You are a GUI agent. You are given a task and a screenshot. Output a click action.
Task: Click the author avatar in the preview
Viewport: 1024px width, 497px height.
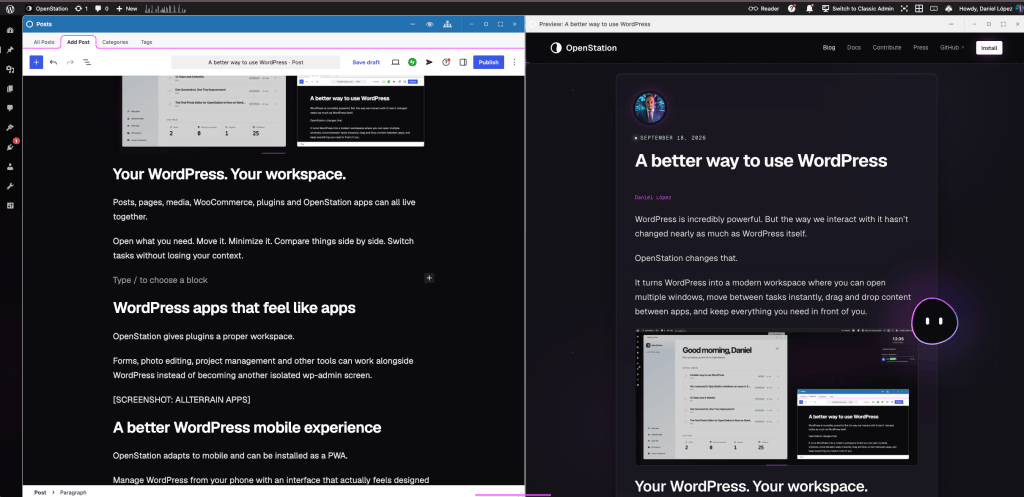pos(650,108)
